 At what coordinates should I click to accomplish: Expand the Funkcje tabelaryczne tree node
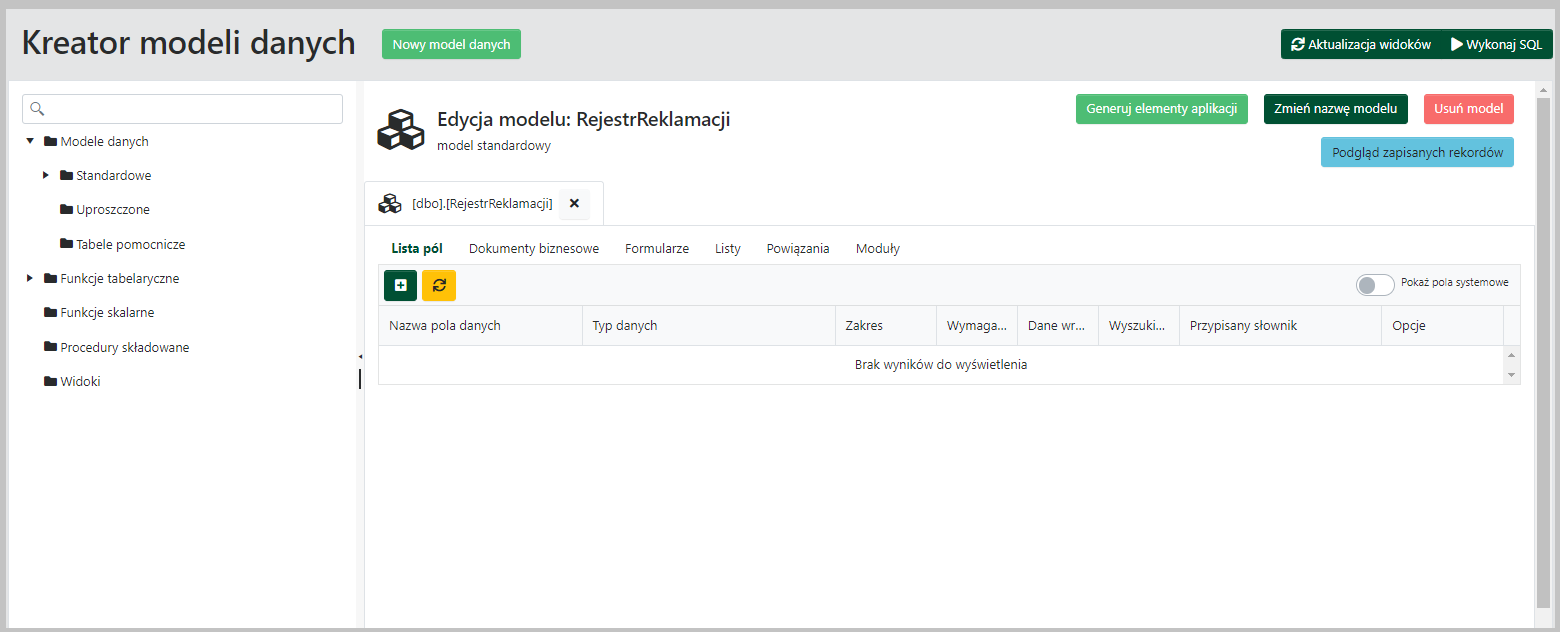pos(31,278)
